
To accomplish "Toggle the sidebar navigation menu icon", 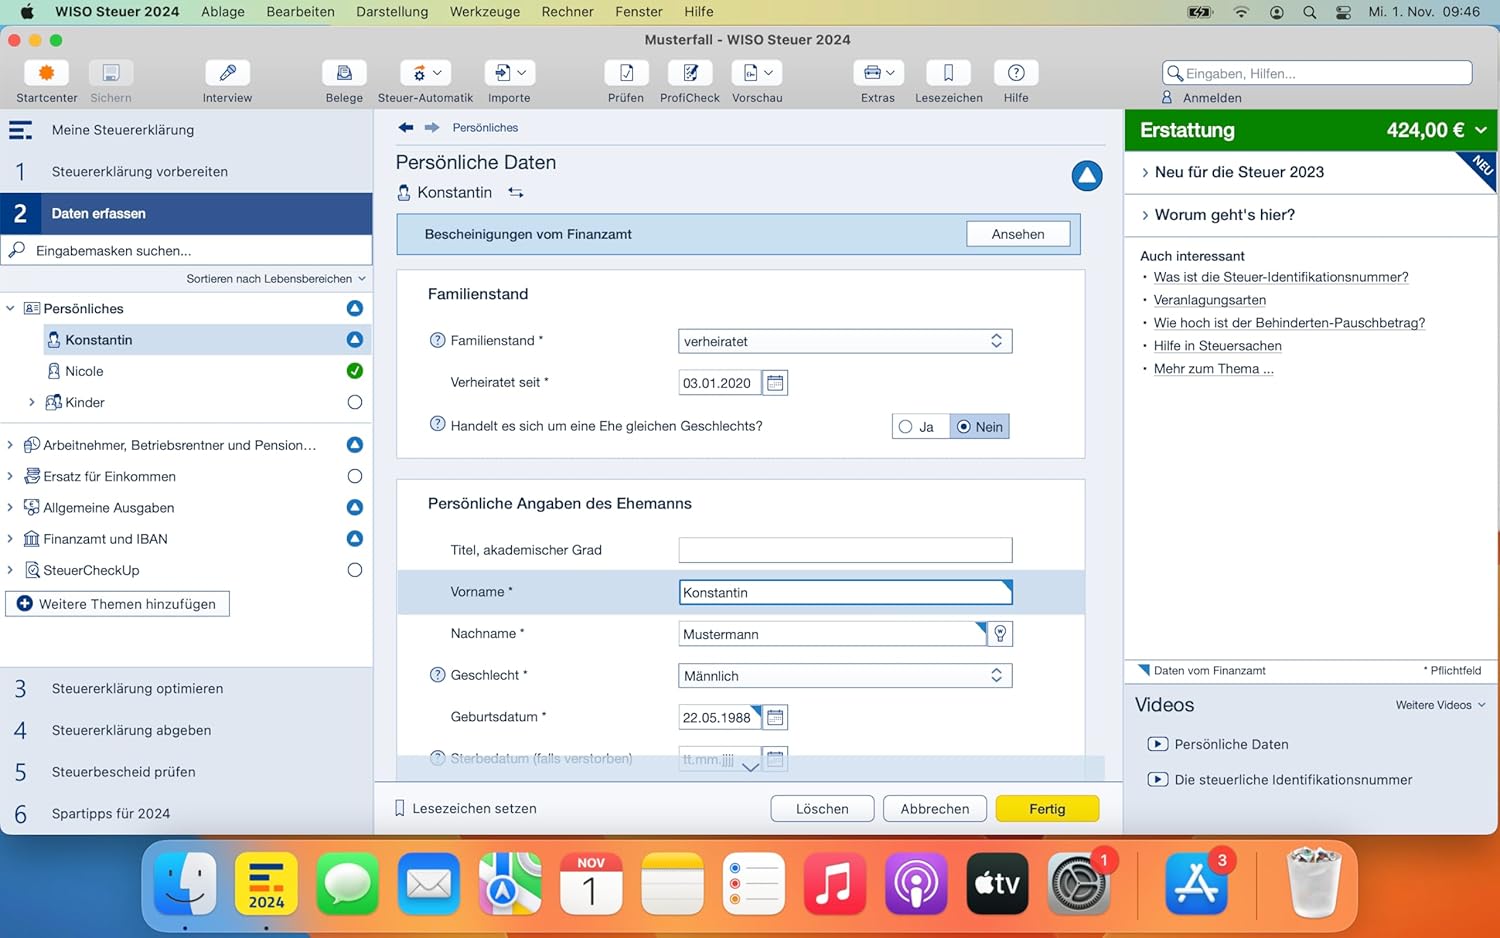I will click(20, 130).
